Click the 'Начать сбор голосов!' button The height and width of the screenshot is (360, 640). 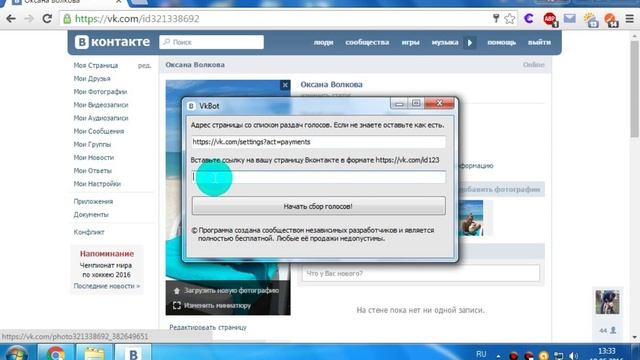click(x=318, y=206)
